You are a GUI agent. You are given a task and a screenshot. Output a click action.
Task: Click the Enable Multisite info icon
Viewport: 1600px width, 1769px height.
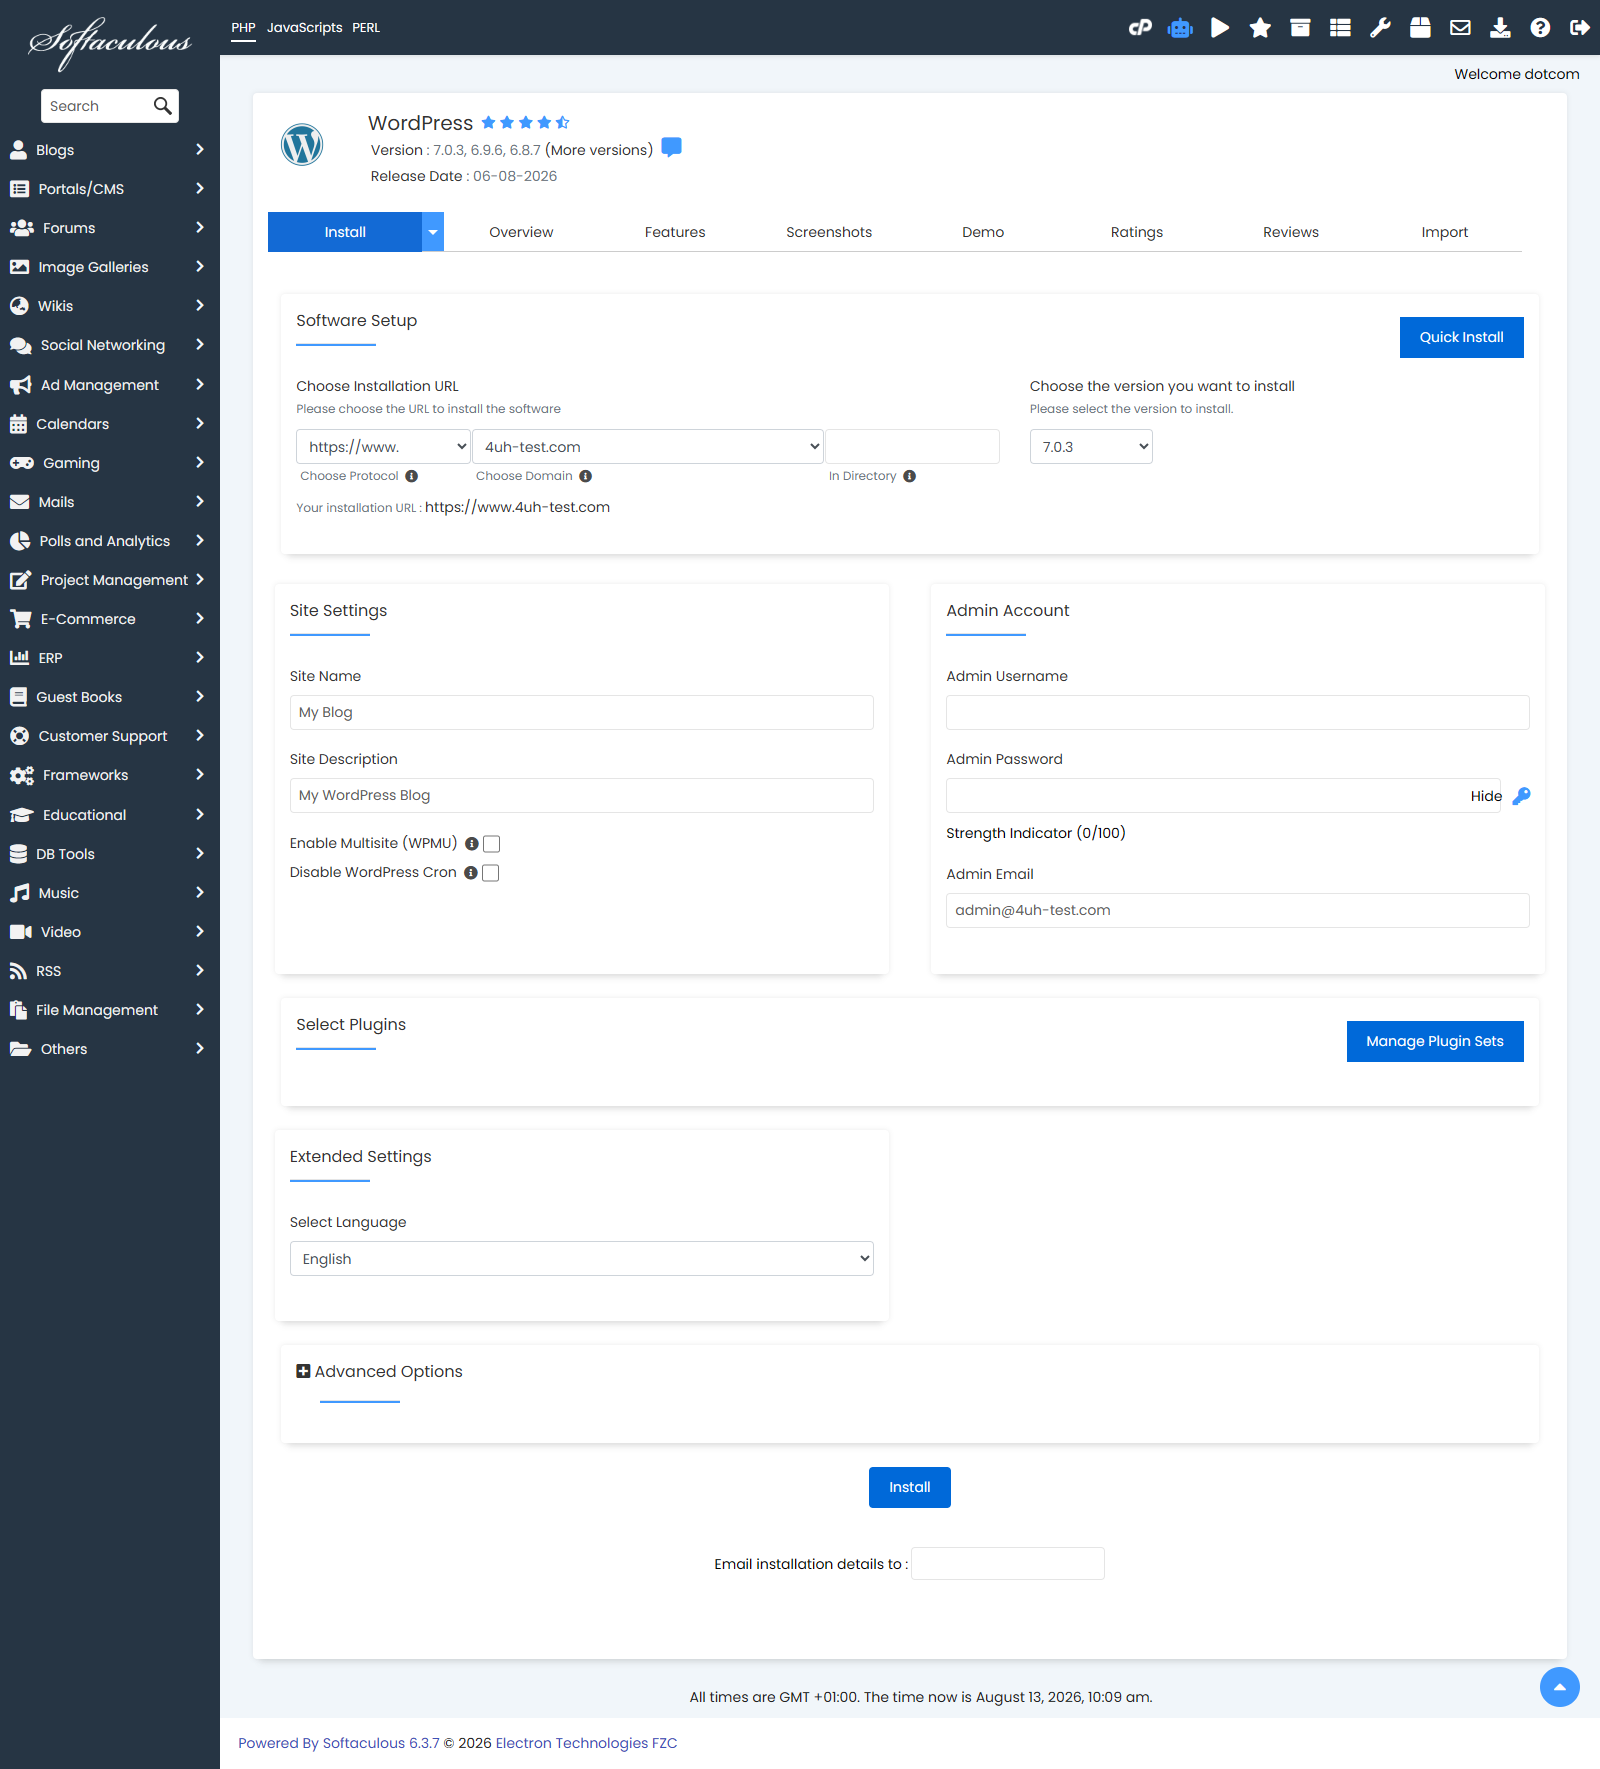click(x=472, y=844)
